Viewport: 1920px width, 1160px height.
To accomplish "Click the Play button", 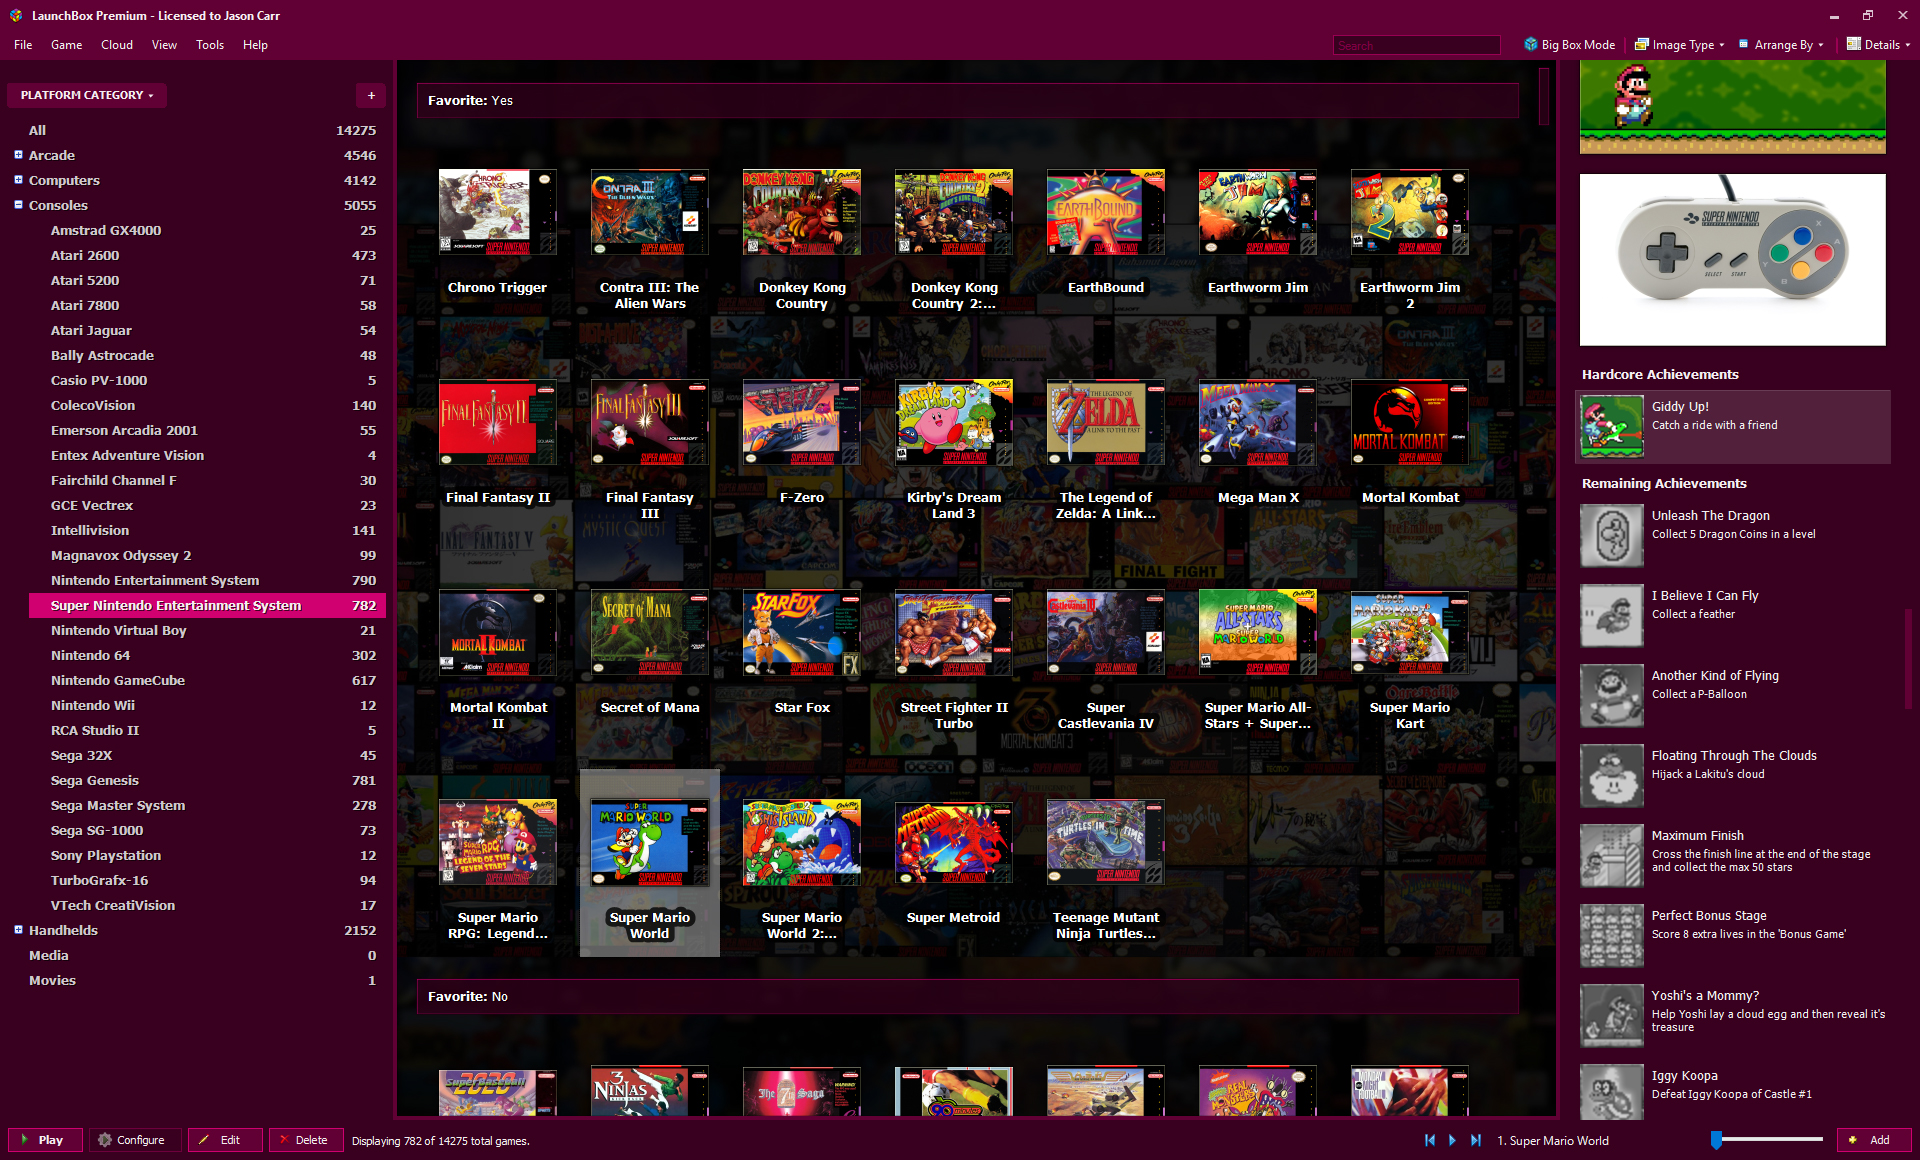I will [x=45, y=1140].
